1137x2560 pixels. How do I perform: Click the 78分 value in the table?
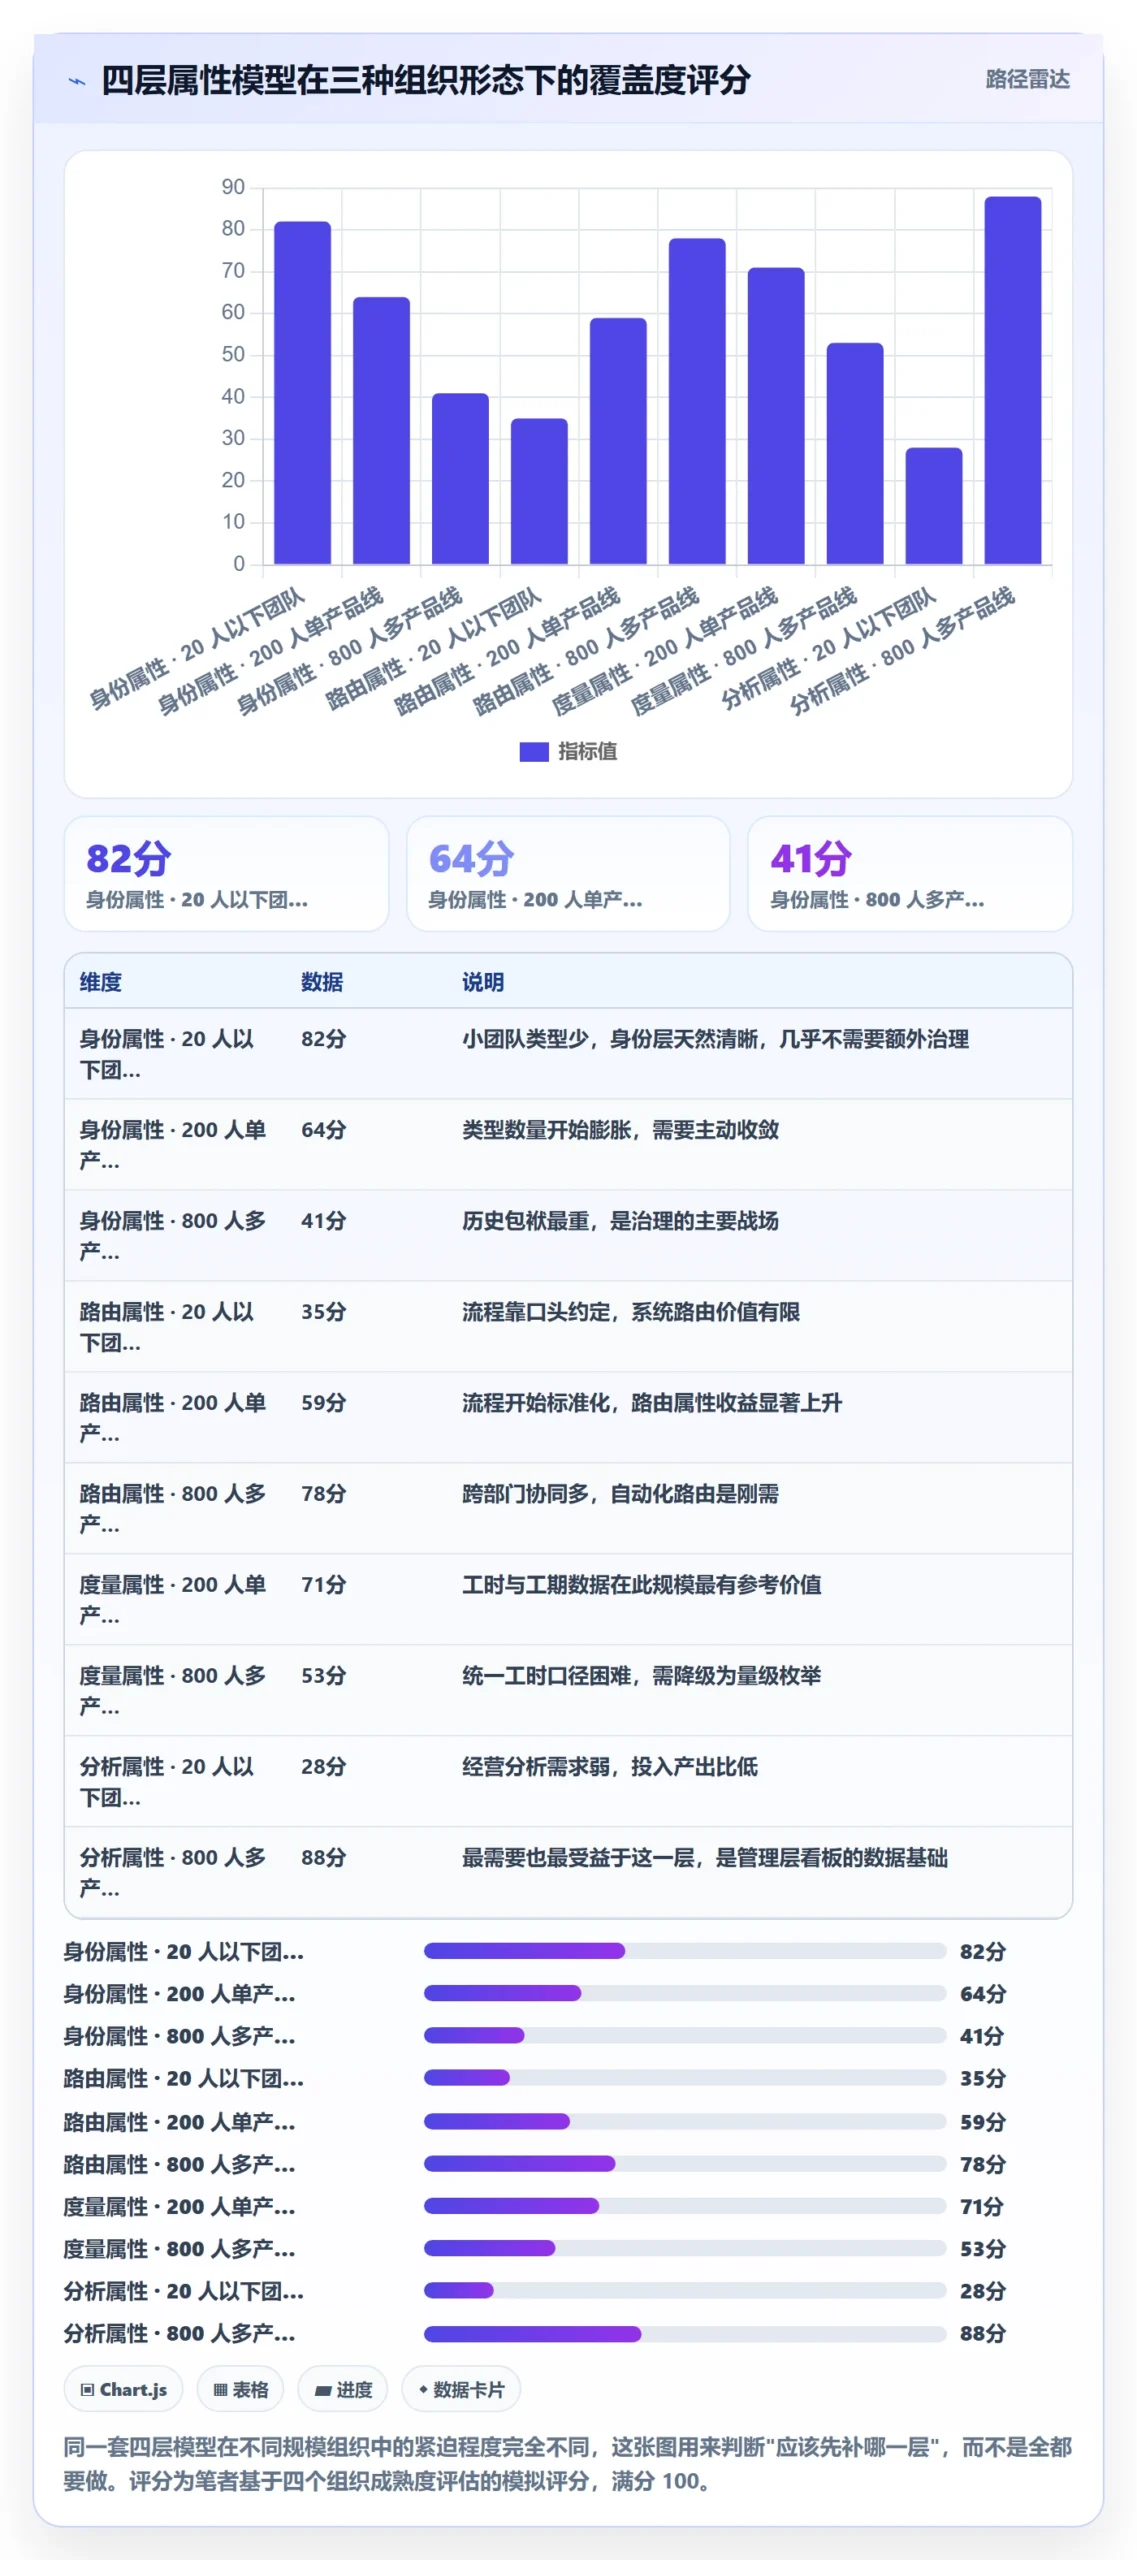(x=324, y=1494)
